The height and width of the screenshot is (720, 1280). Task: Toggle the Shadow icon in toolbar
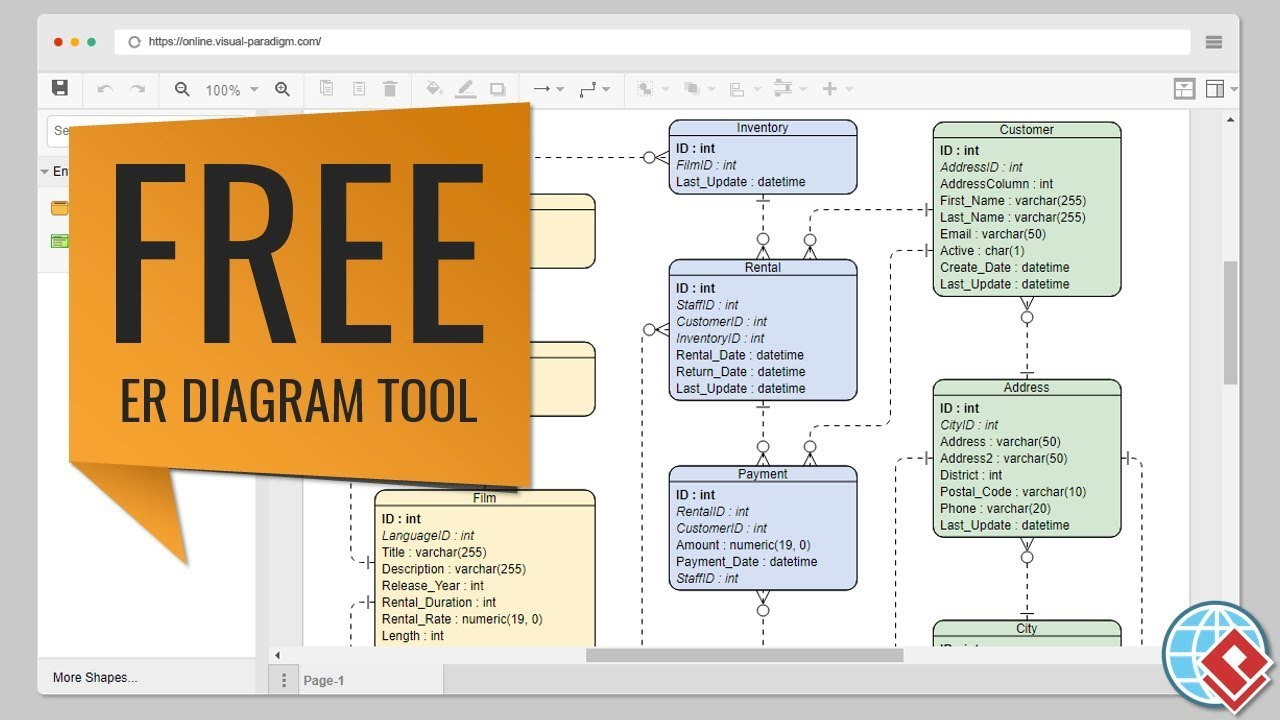[497, 89]
